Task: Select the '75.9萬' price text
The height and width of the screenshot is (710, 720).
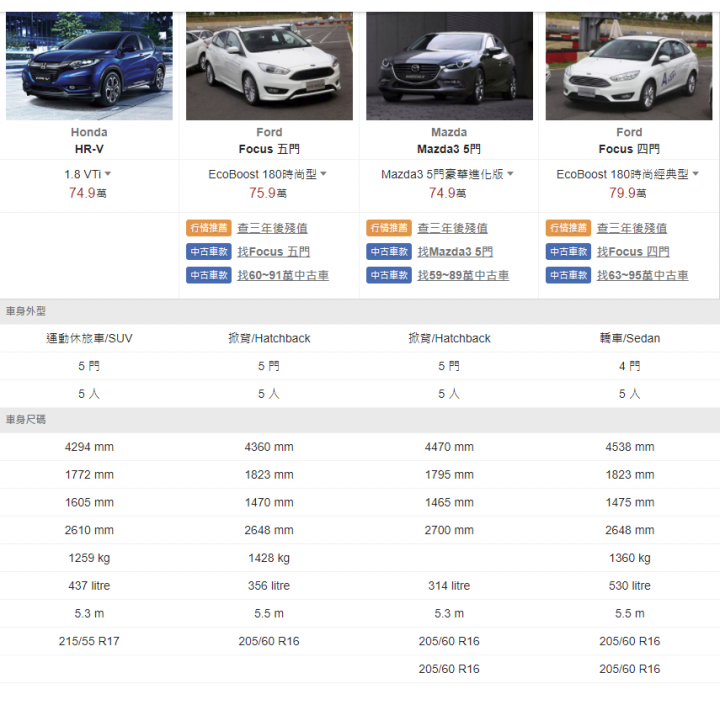Action: pyautogui.click(x=268, y=193)
